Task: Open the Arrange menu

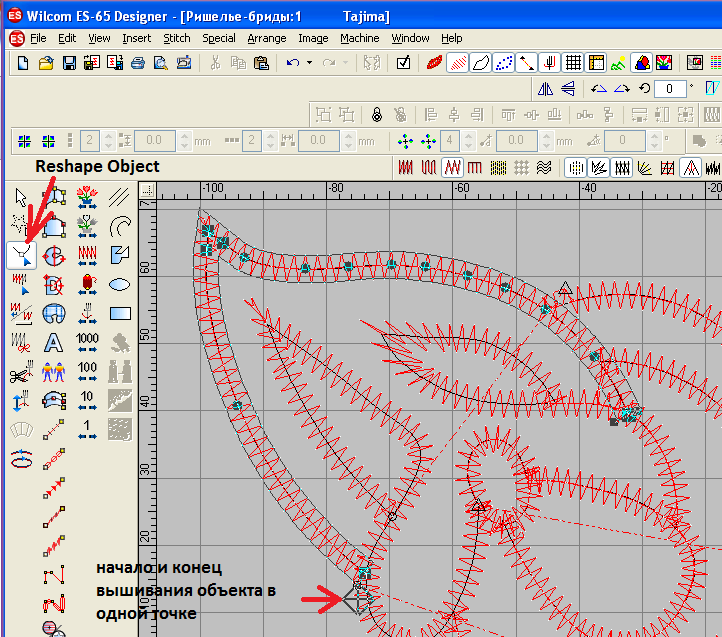Action: click(x=266, y=38)
